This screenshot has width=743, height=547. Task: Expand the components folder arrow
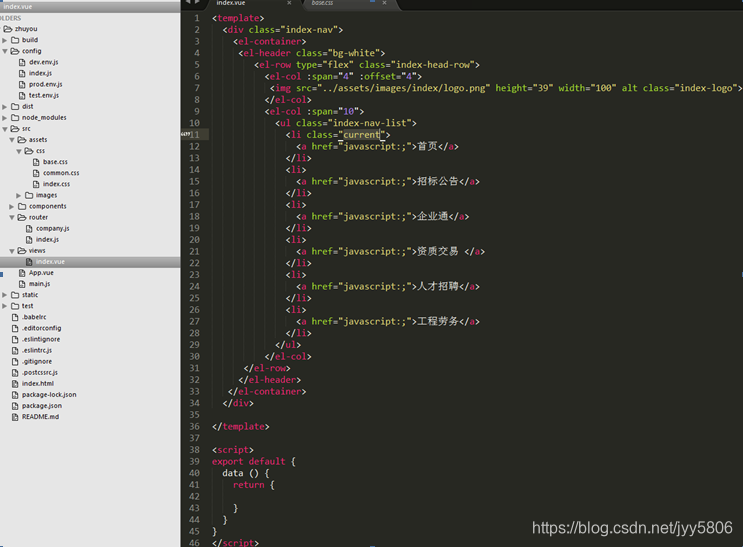click(12, 207)
